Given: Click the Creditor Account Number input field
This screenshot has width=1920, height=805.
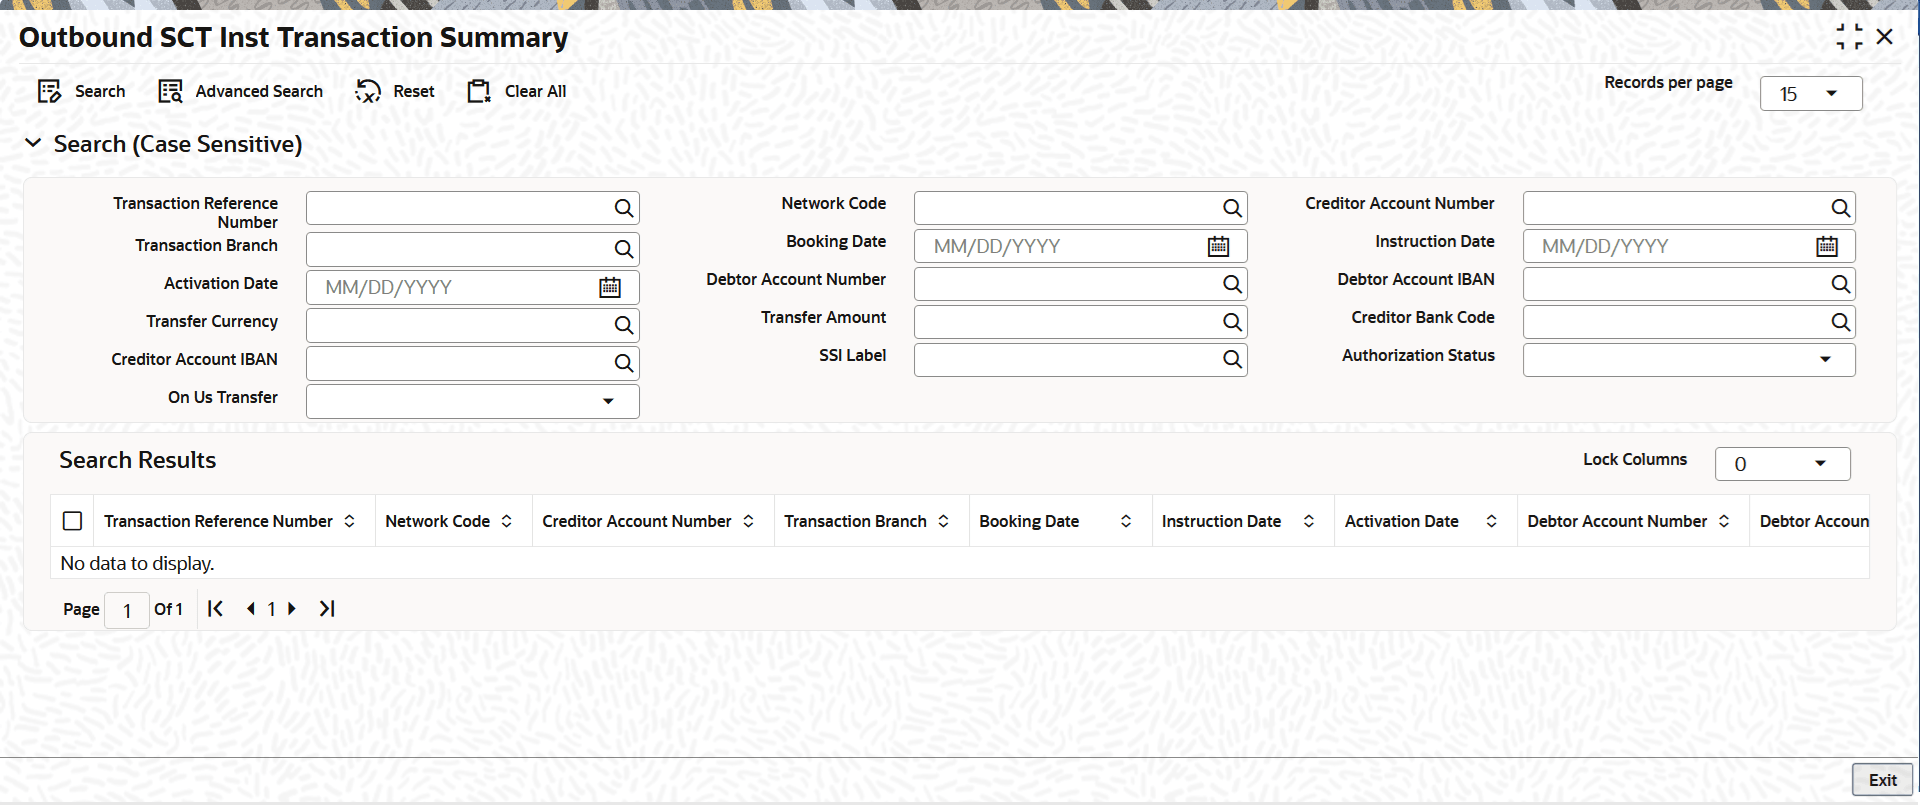Looking at the screenshot, I should pyautogui.click(x=1689, y=208).
